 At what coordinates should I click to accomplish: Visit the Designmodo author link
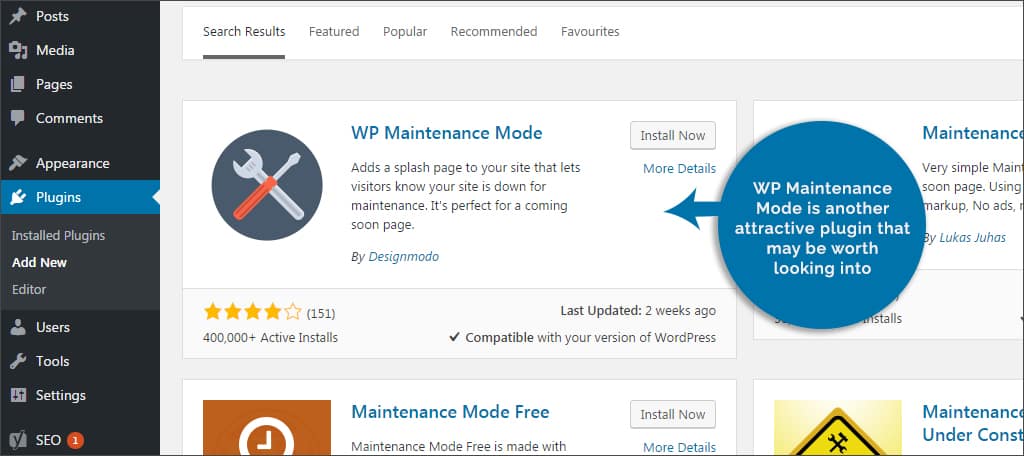[404, 257]
